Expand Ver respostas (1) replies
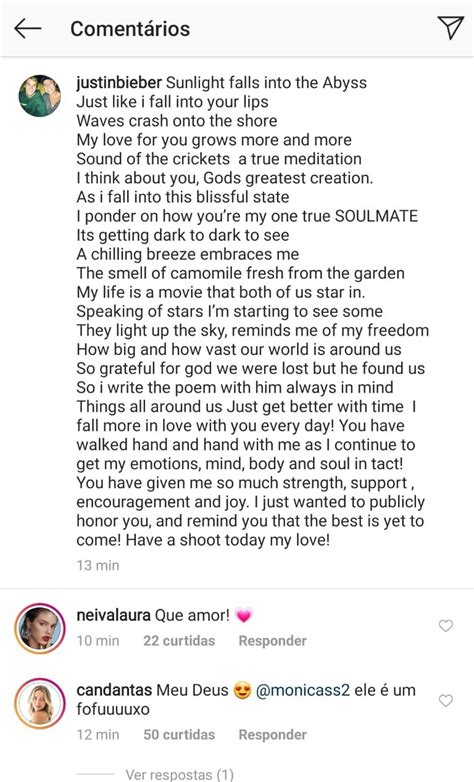474x782 pixels. coord(179,775)
